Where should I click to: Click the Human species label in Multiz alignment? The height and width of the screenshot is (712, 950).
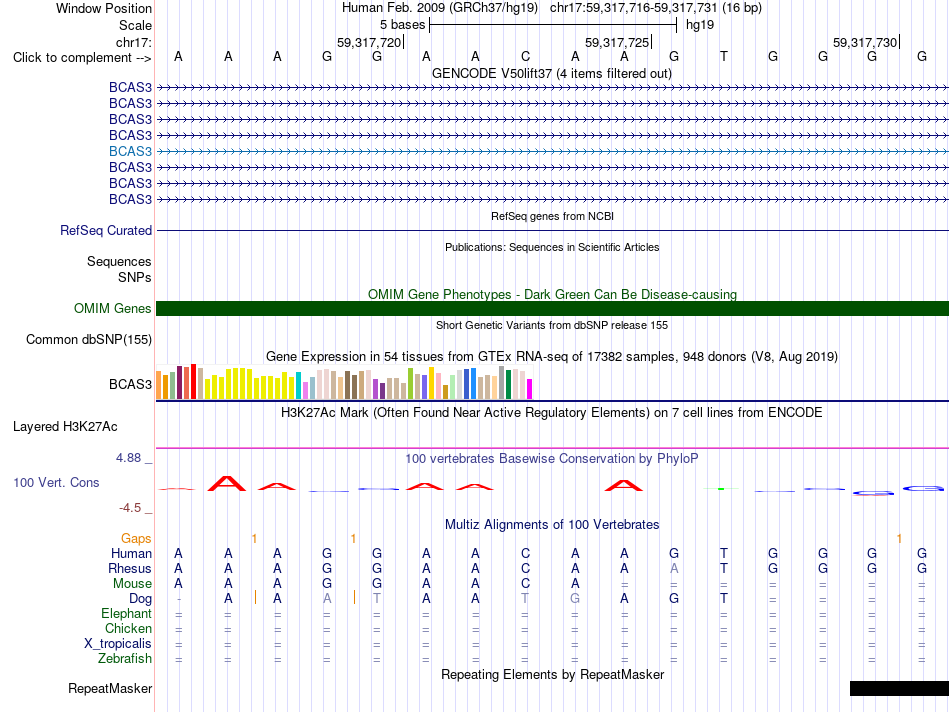(x=131, y=553)
